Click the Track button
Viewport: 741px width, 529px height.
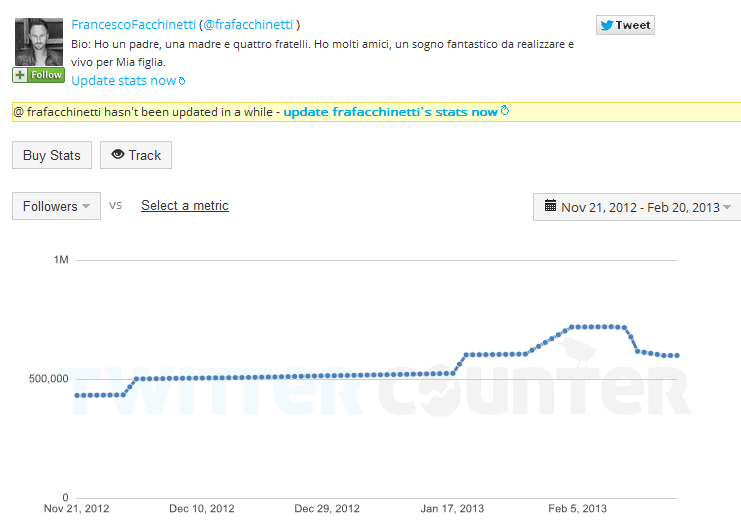coord(136,155)
